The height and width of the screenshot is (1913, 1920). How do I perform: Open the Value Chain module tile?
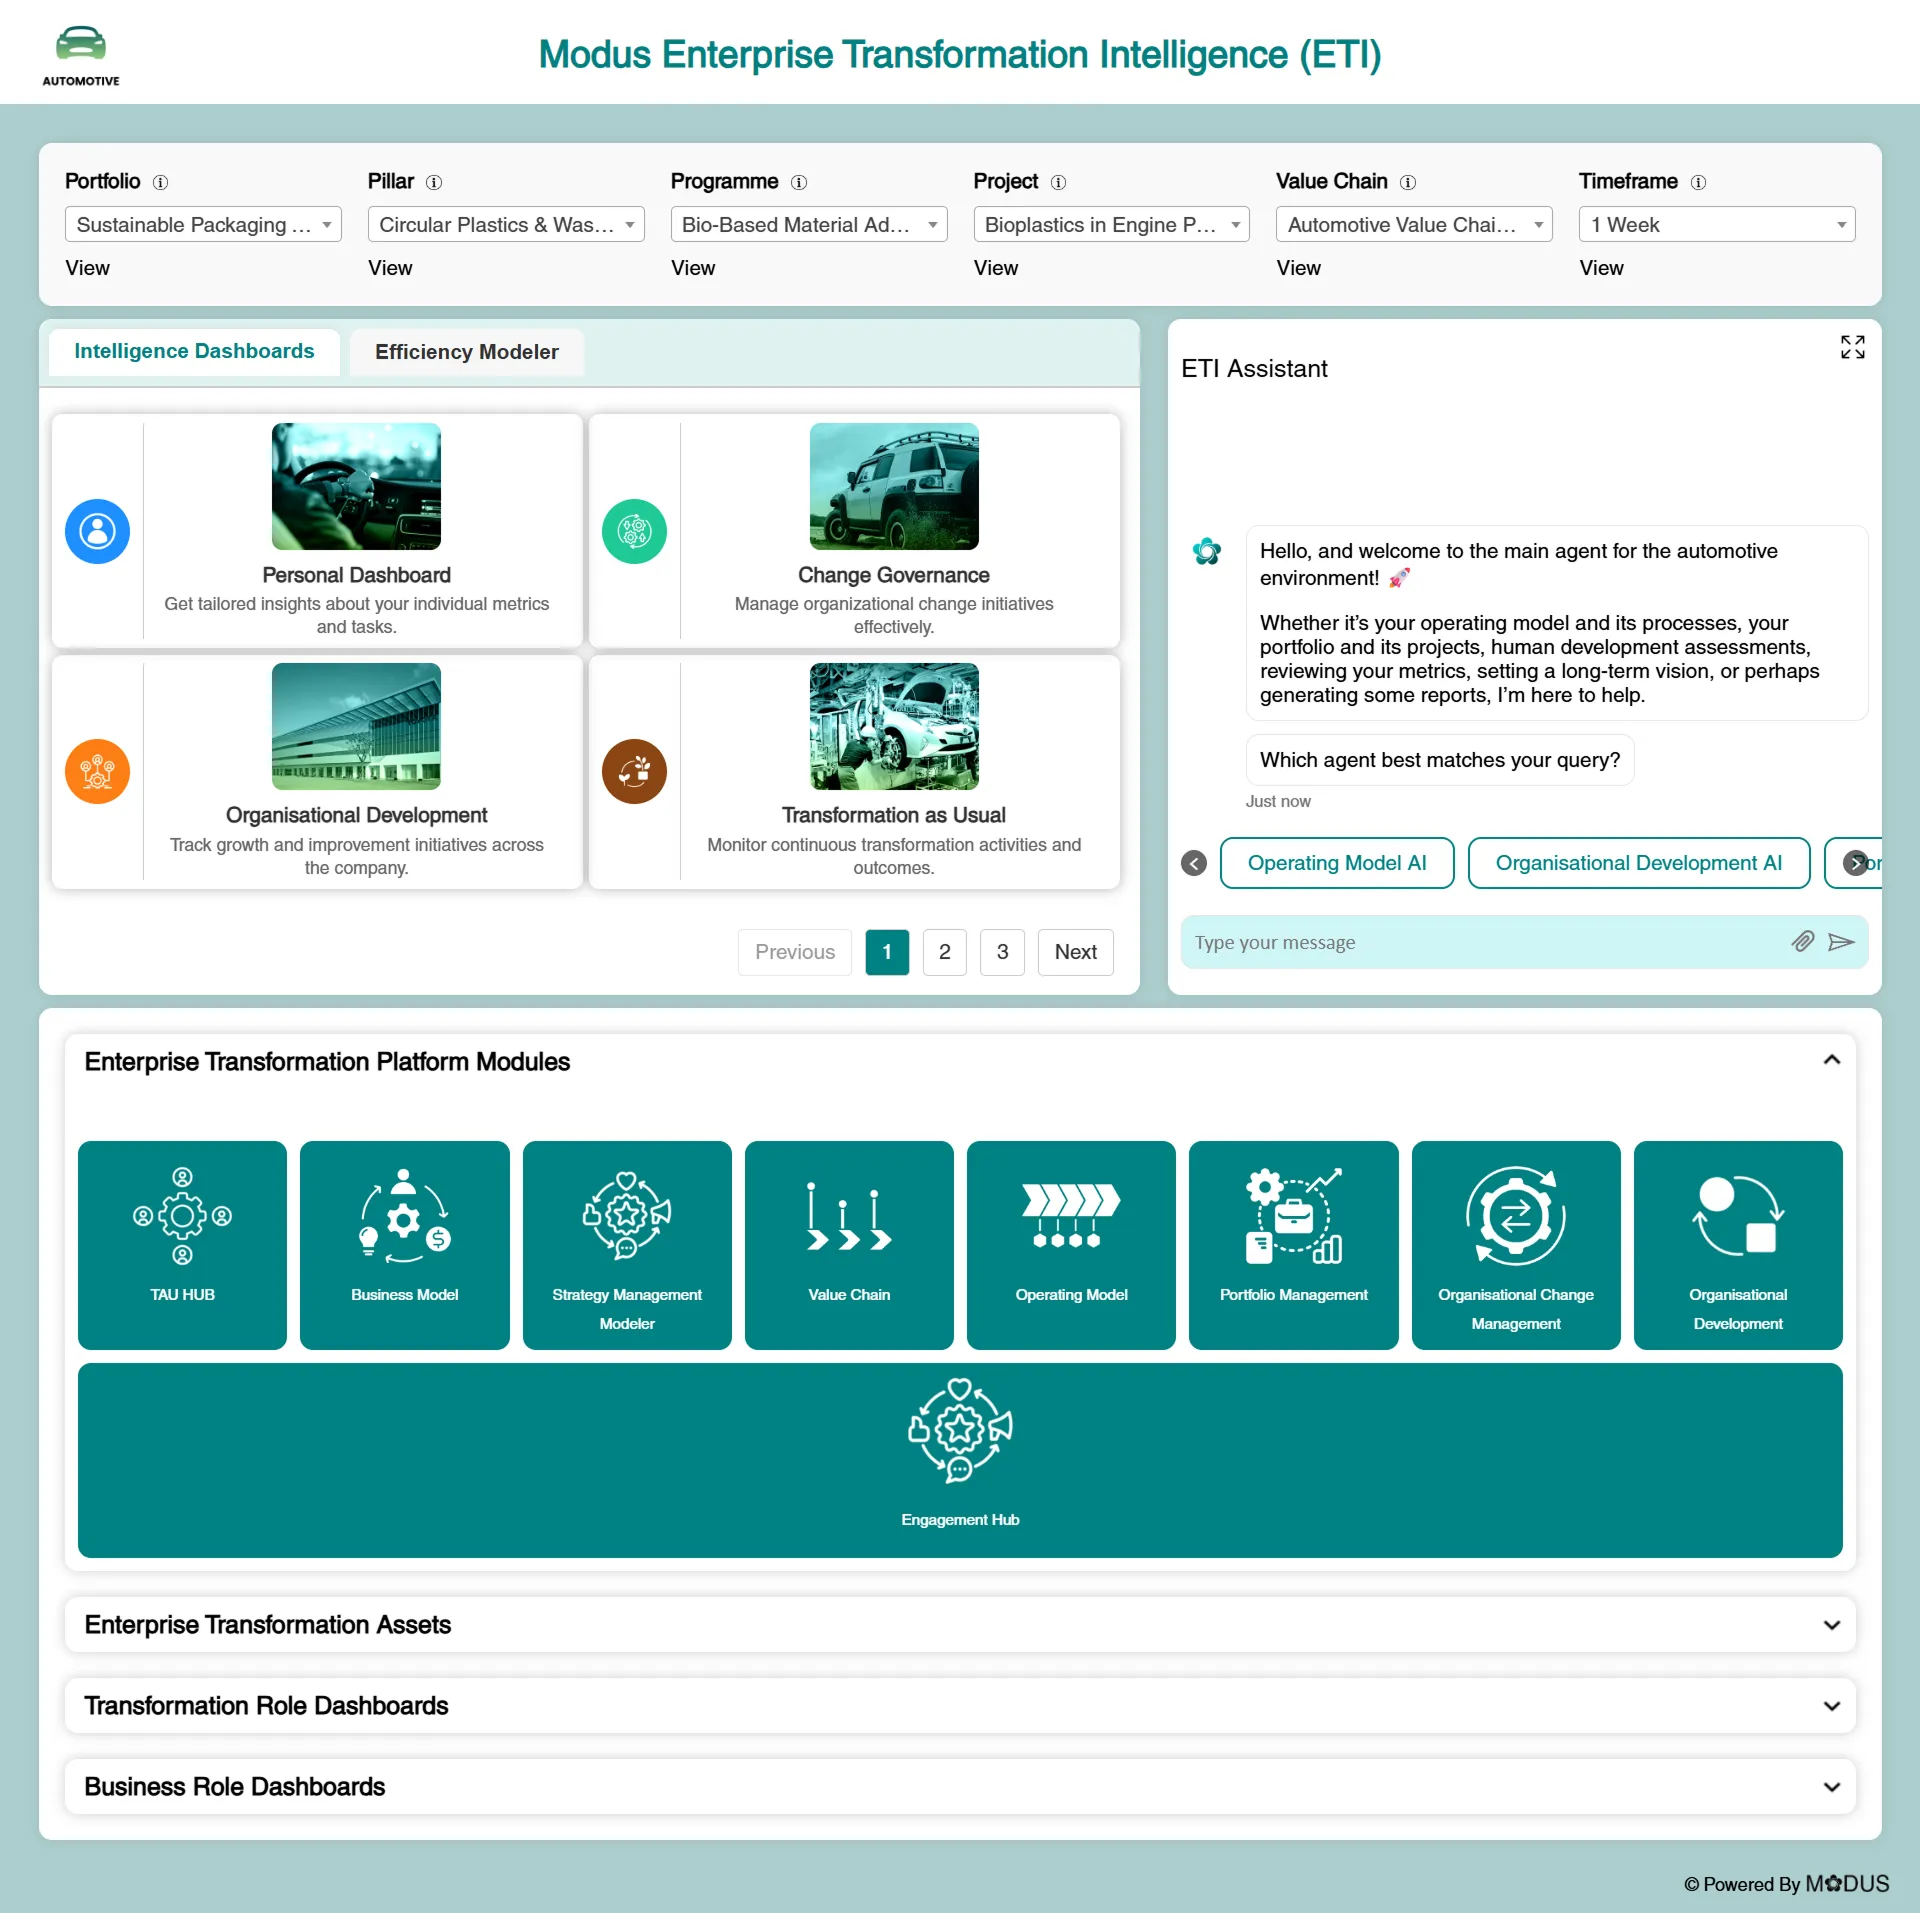click(849, 1245)
